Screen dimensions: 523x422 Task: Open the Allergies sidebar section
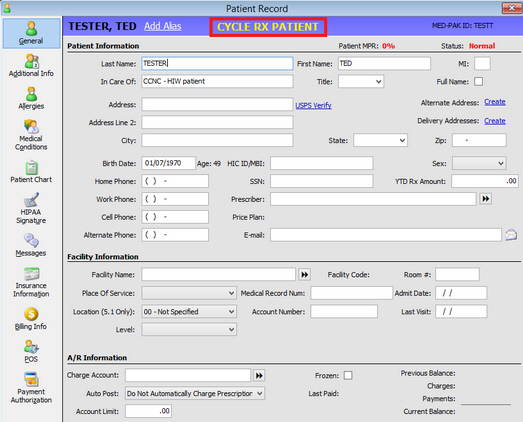(x=31, y=98)
